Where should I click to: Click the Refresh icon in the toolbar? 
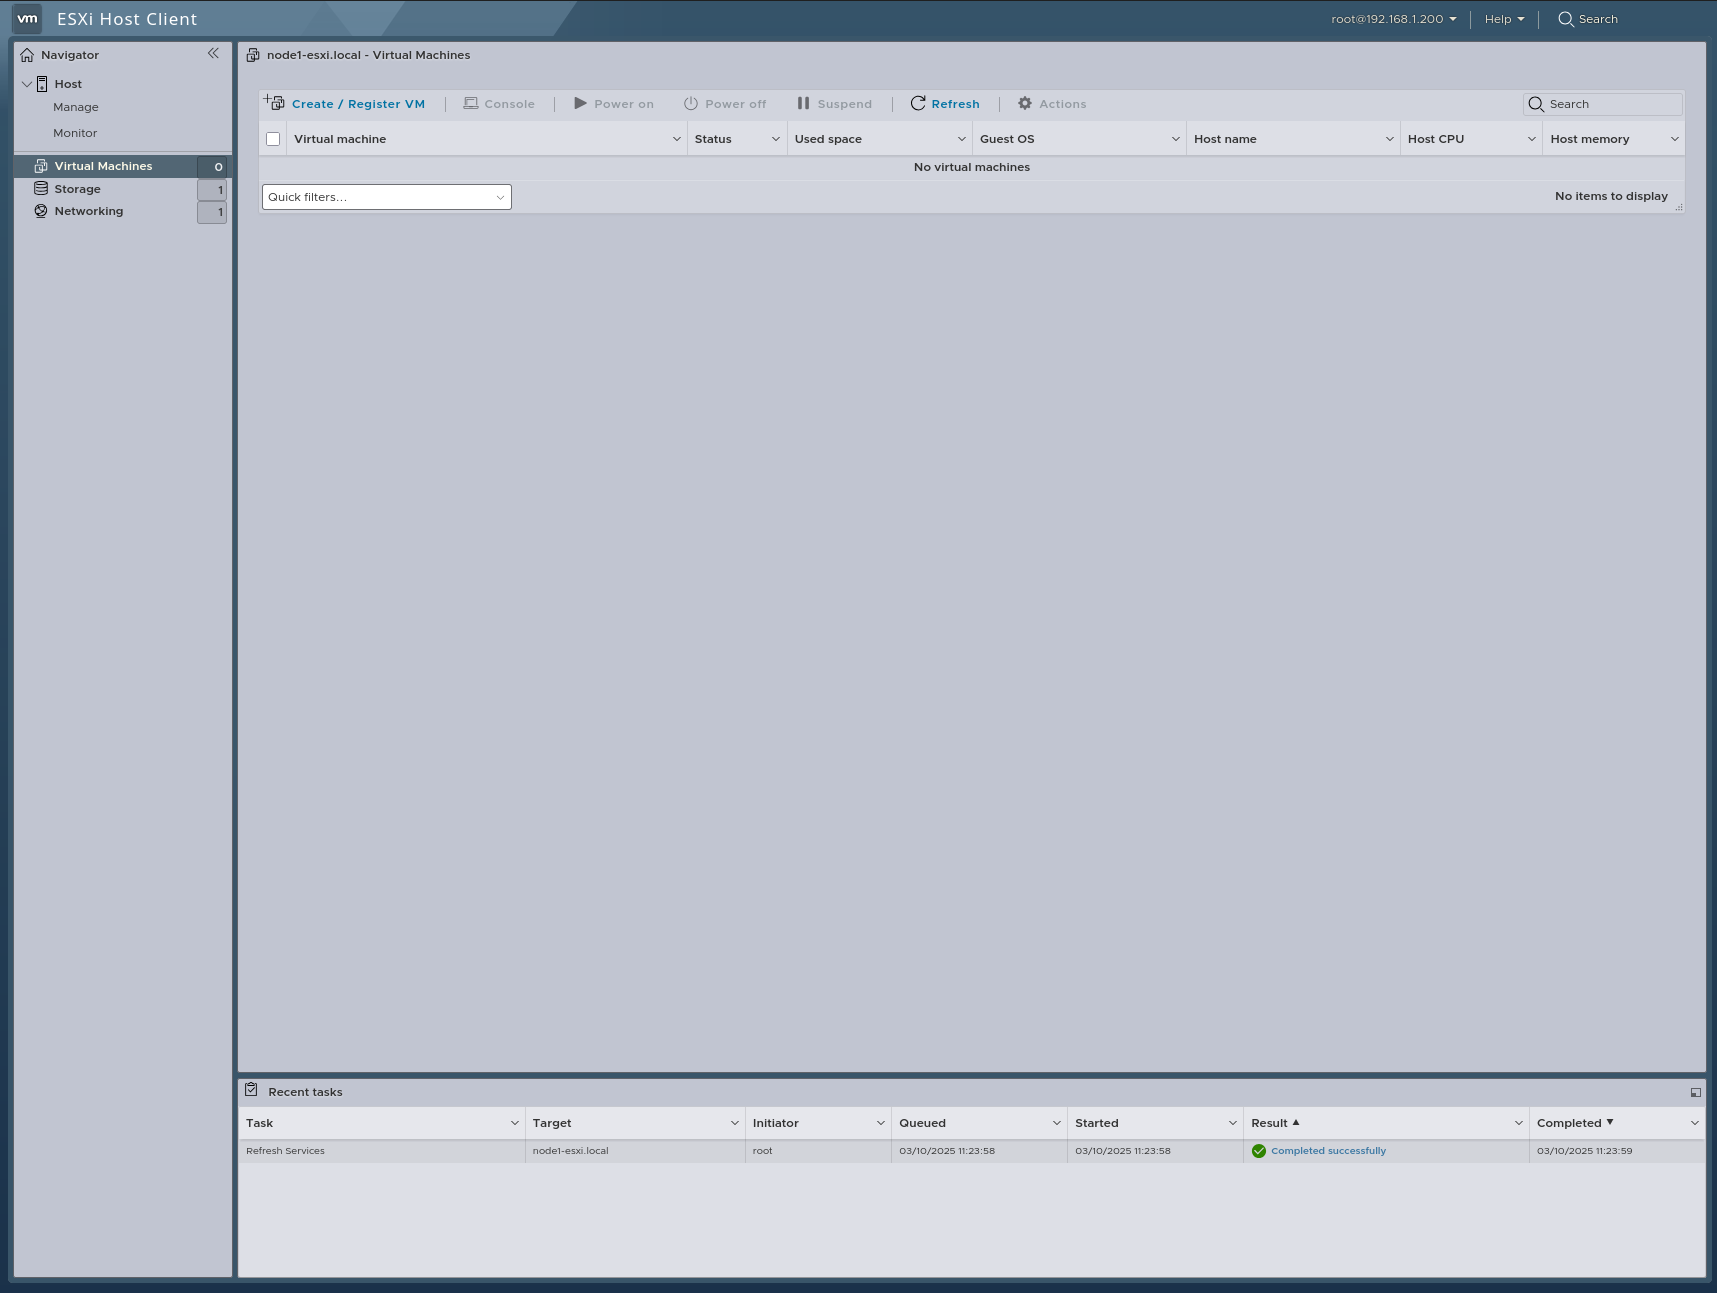916,103
